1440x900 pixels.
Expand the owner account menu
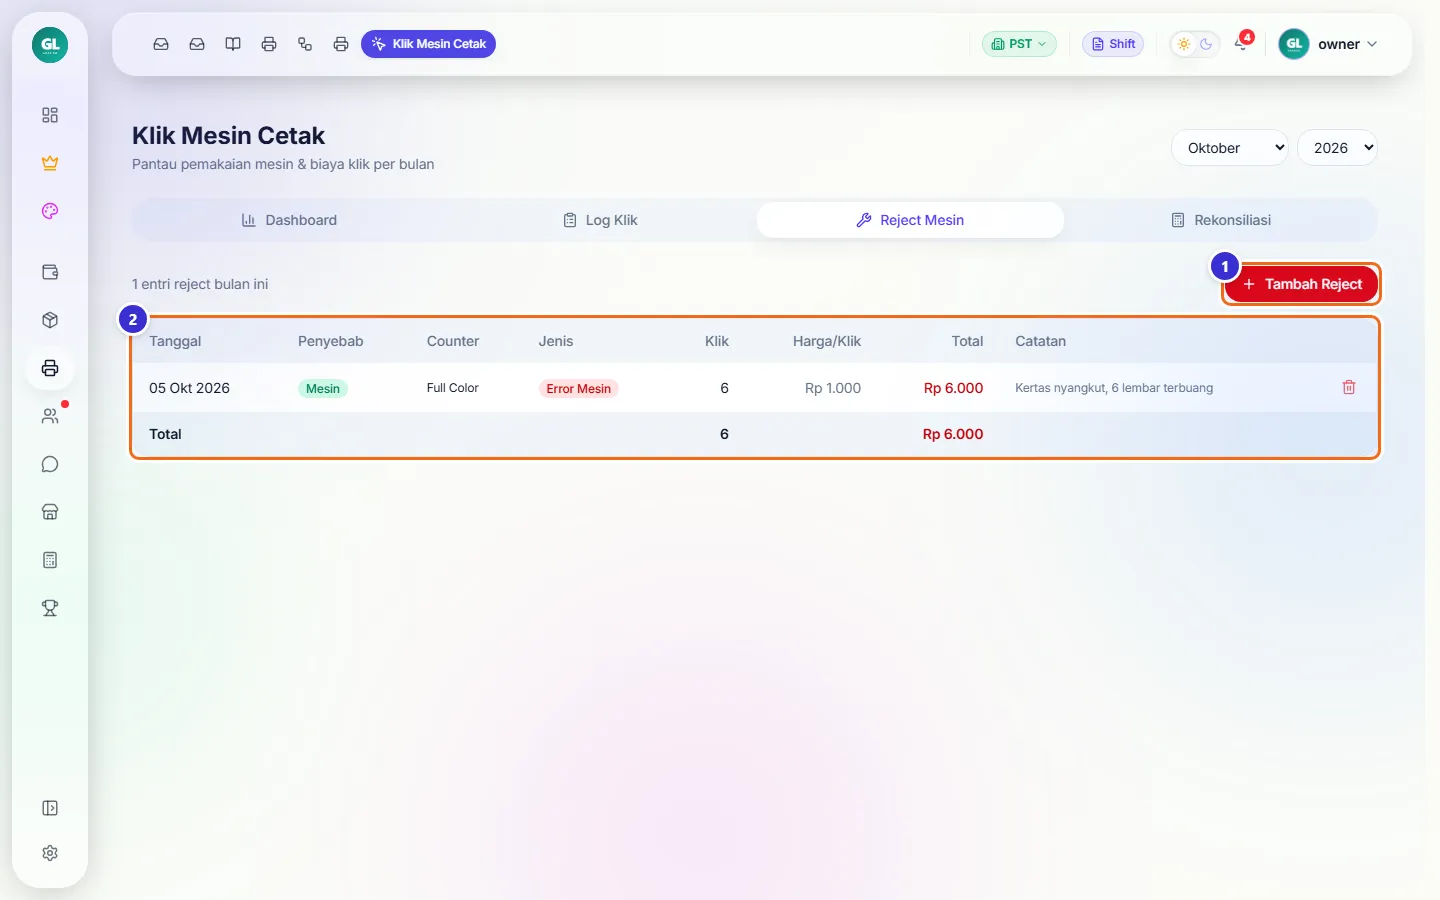(x=1329, y=44)
